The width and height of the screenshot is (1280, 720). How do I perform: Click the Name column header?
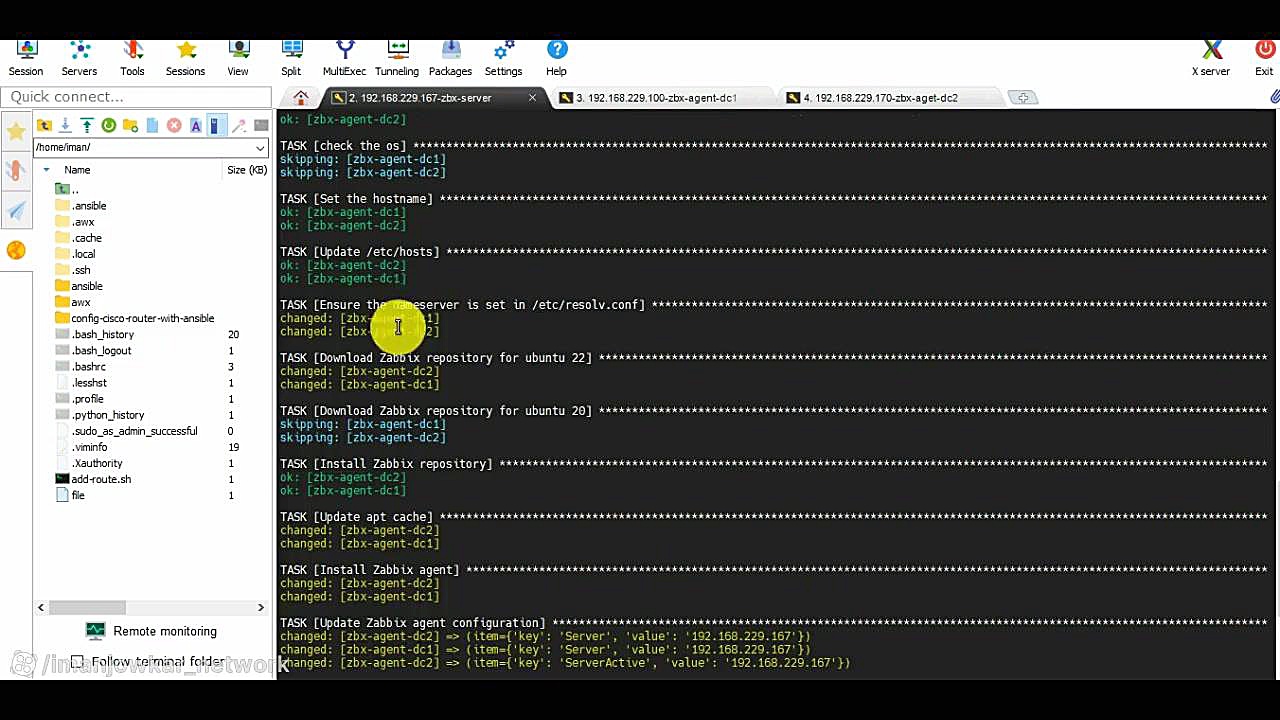(x=77, y=170)
